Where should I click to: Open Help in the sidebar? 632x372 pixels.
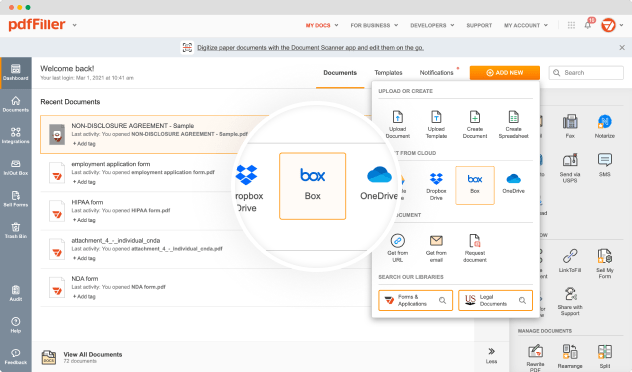[x=16, y=325]
